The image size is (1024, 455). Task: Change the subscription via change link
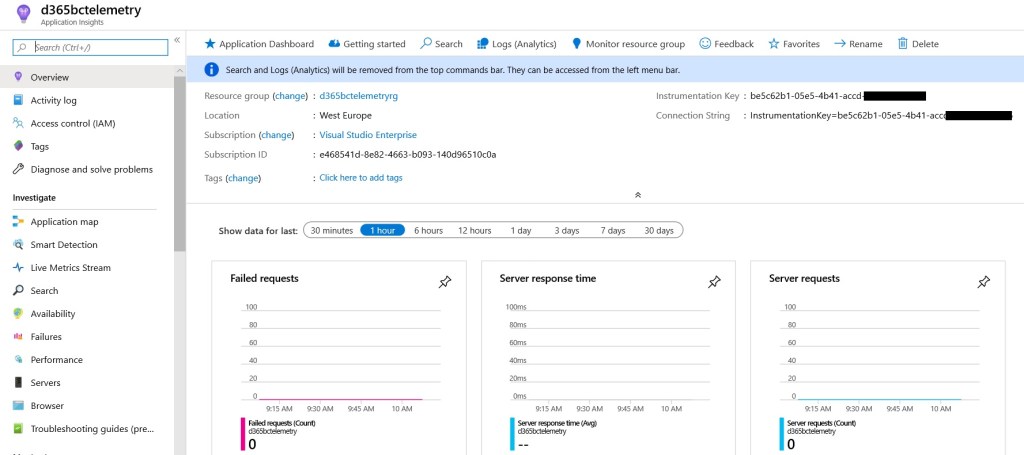(x=275, y=134)
